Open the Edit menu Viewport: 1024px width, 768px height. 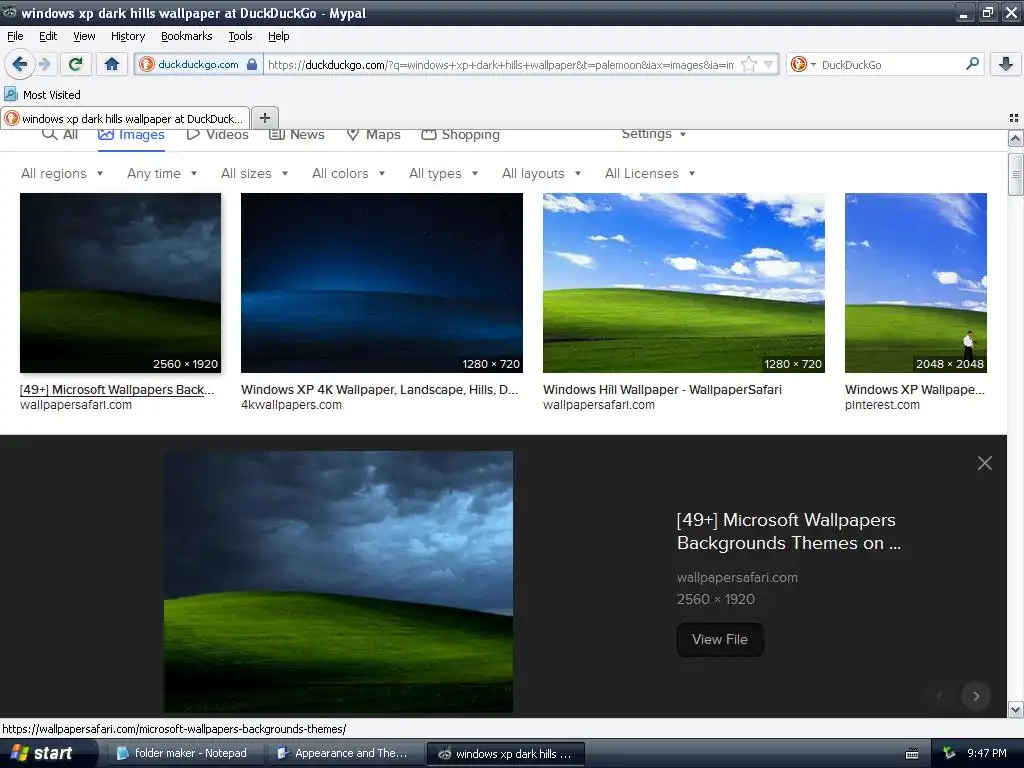click(x=48, y=36)
